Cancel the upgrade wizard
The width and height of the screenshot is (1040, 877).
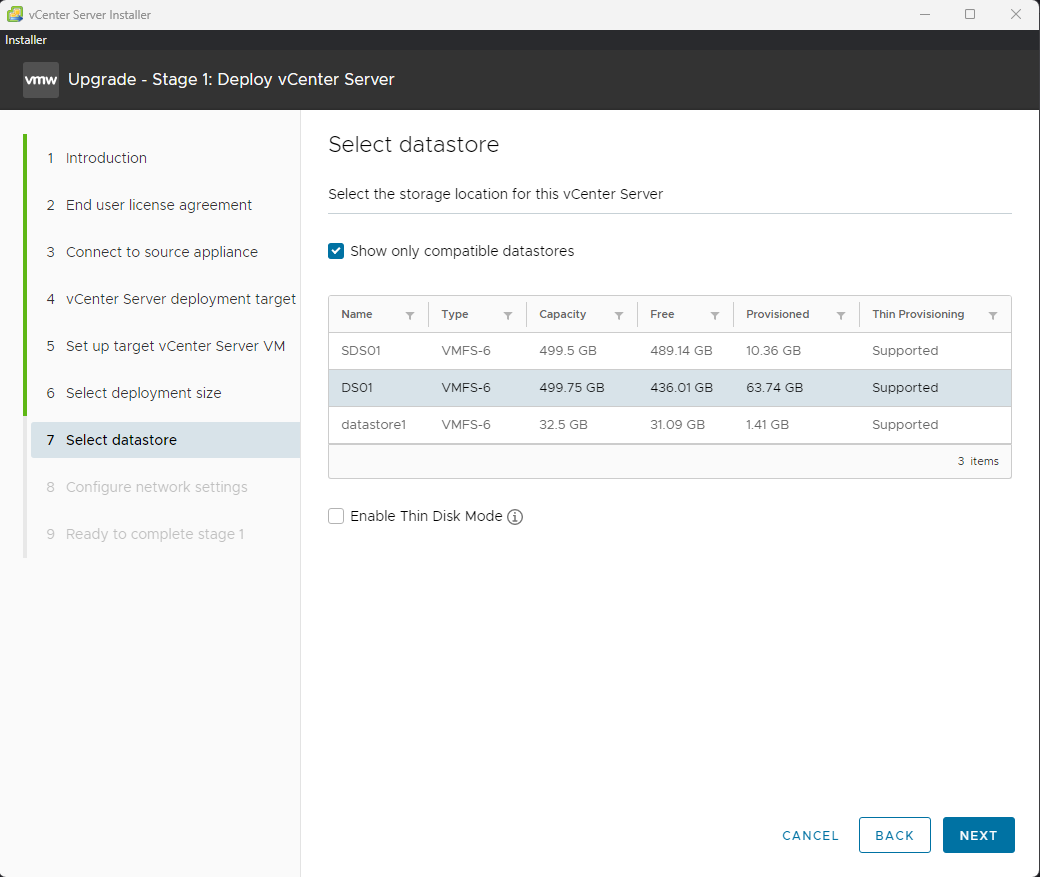pos(810,835)
